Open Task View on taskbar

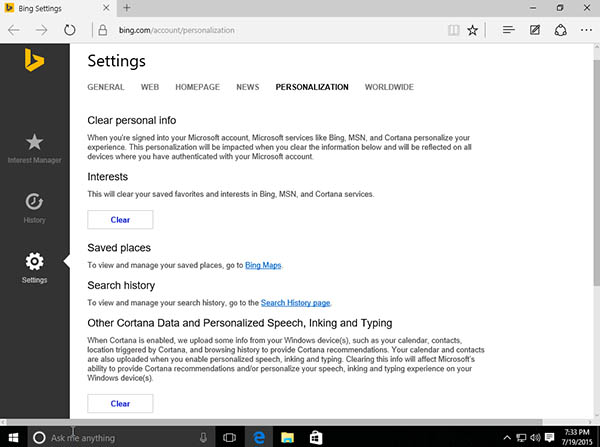click(x=229, y=437)
